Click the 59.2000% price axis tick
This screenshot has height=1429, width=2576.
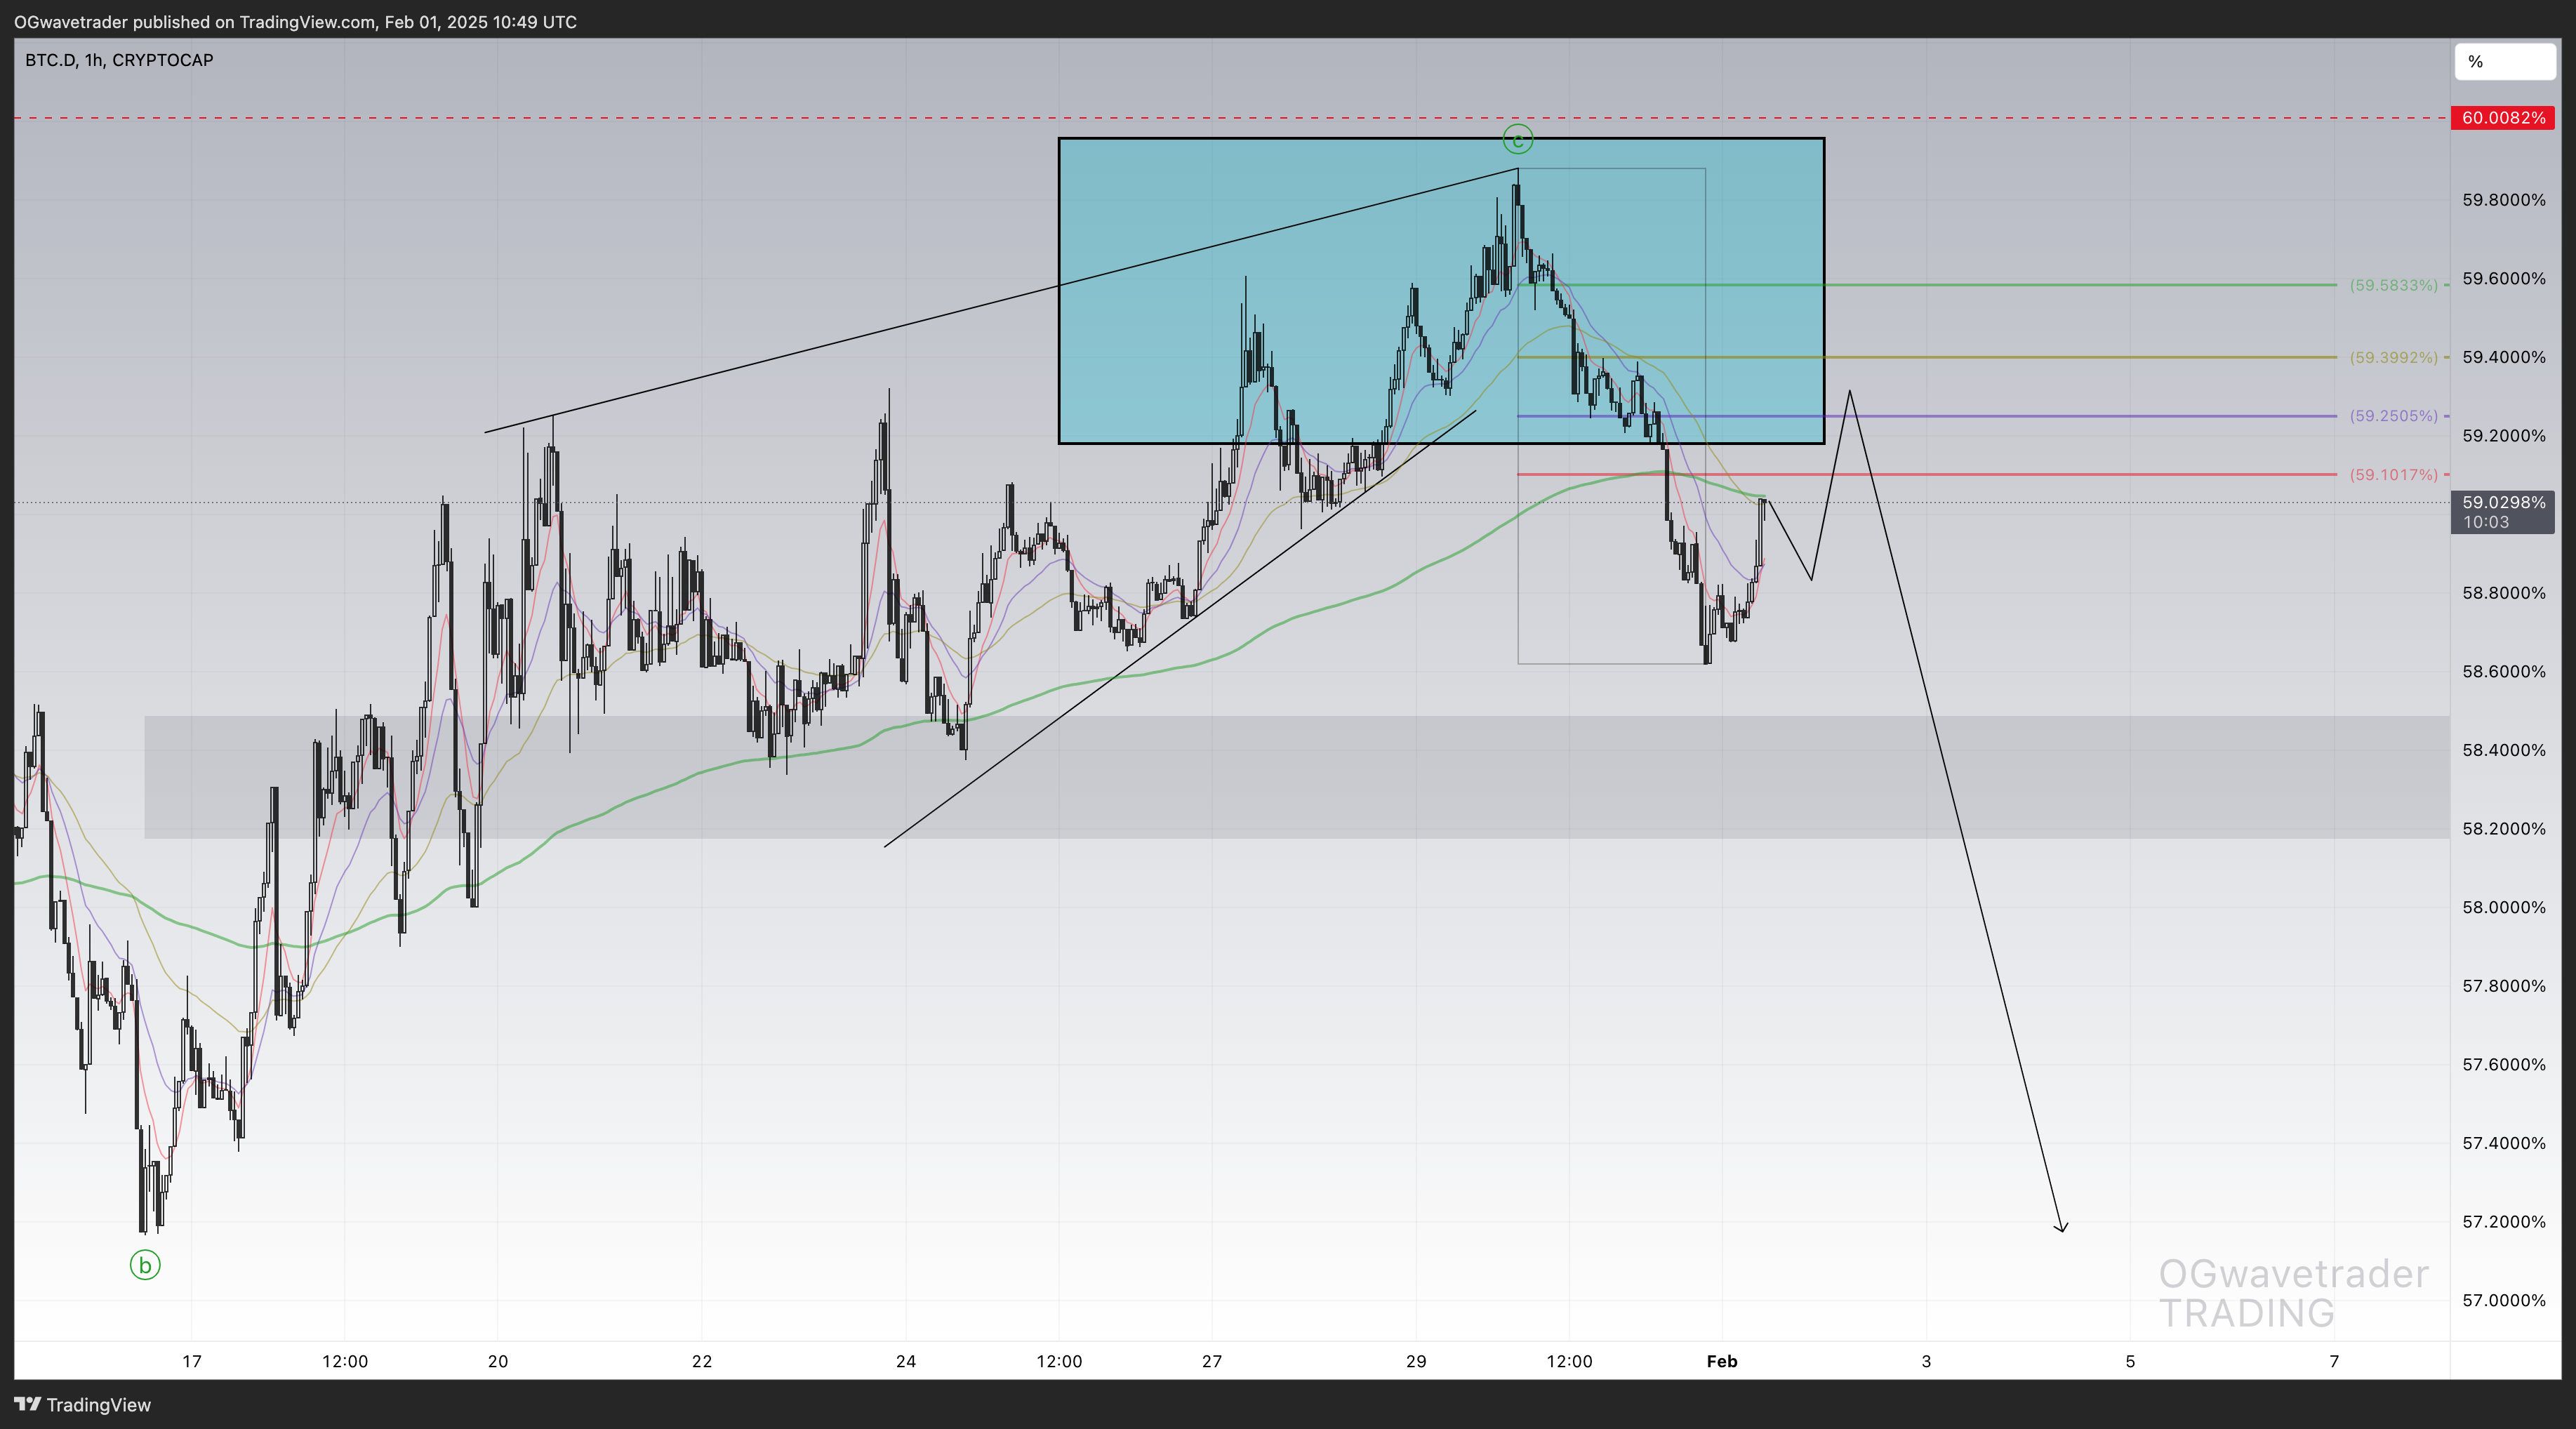click(2504, 436)
